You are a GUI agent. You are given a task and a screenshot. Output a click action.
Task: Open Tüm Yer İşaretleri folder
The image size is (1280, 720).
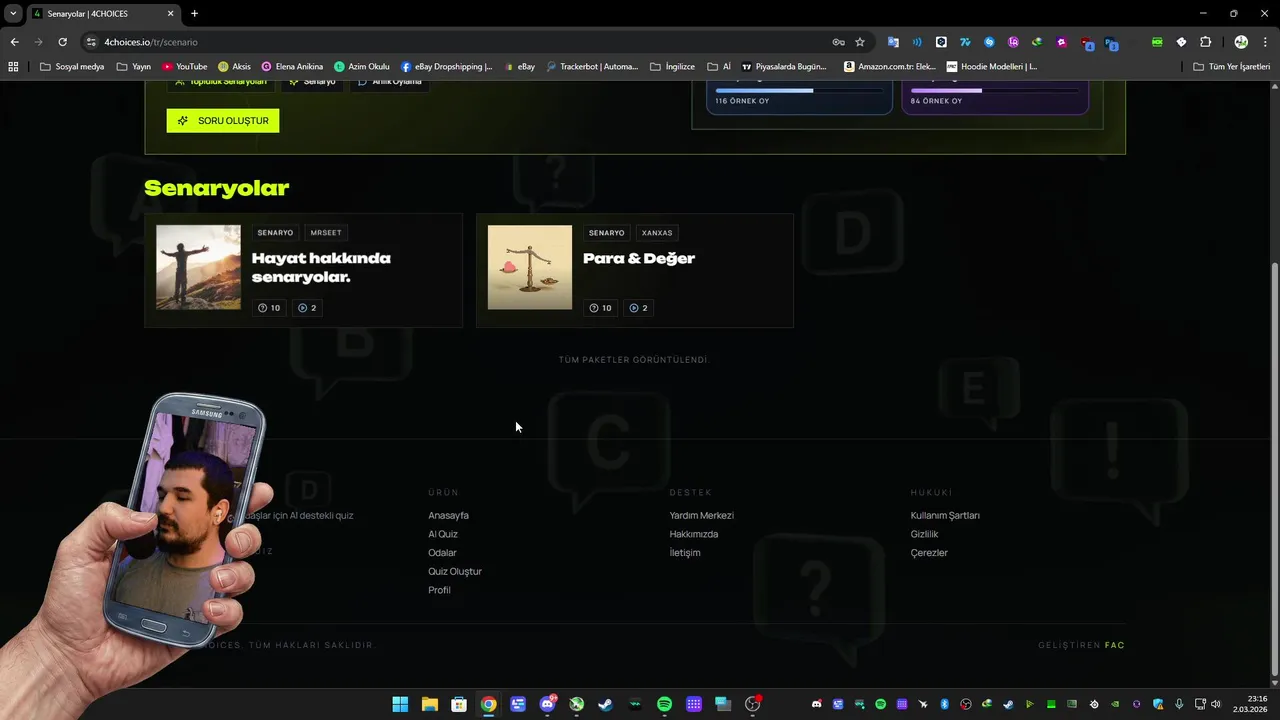pos(1231,67)
